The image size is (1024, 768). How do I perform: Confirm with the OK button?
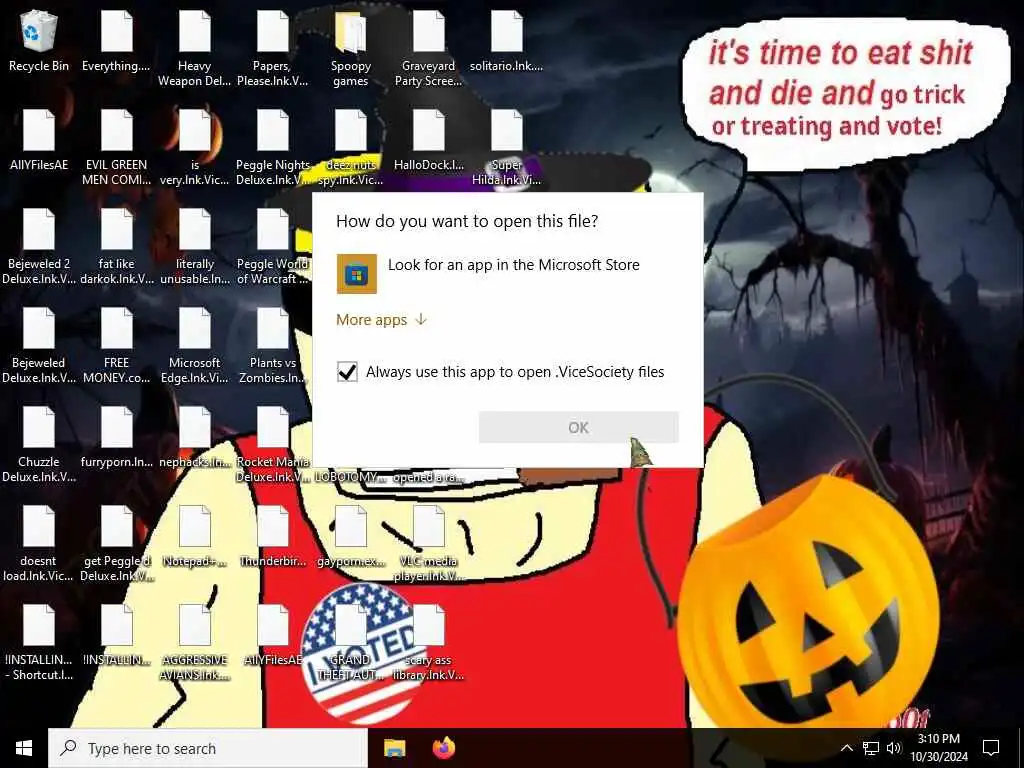point(579,427)
